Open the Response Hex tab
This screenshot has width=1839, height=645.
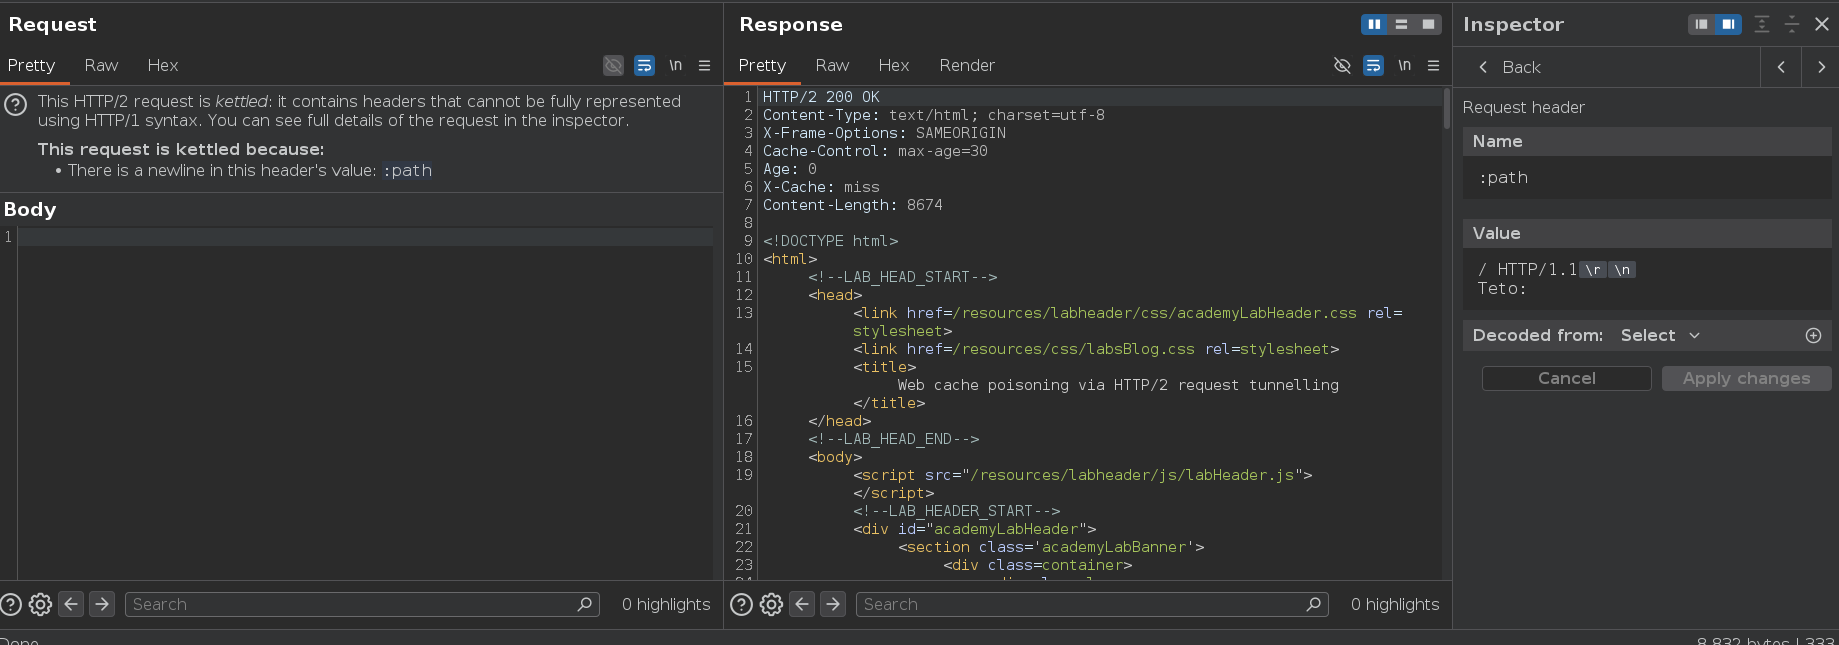[894, 65]
